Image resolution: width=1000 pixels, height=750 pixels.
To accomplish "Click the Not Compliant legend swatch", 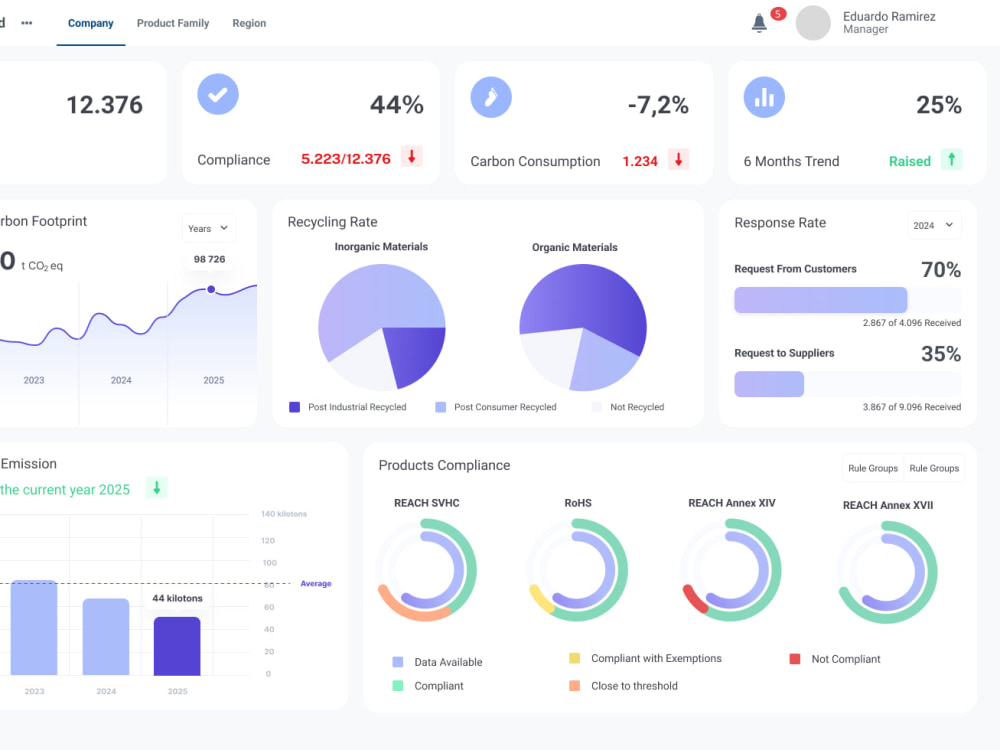I will 795,659.
